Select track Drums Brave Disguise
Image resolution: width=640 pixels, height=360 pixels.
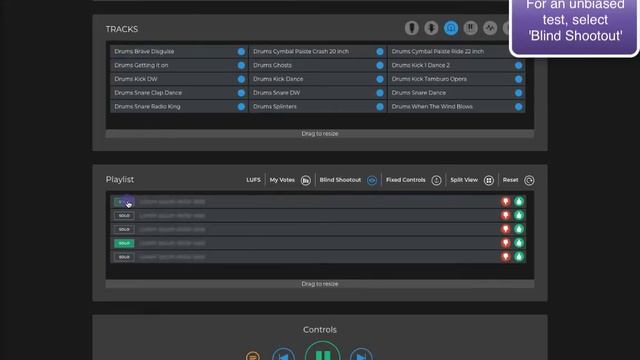point(179,51)
